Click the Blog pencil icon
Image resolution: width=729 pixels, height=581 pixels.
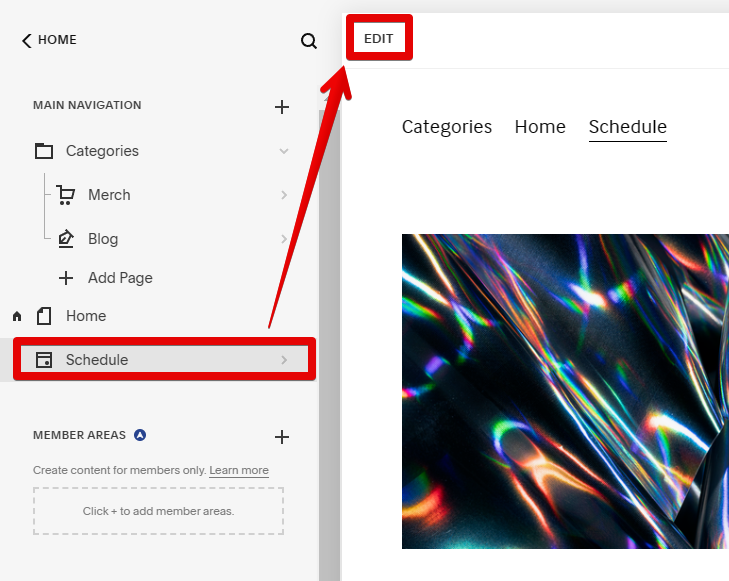(x=66, y=239)
